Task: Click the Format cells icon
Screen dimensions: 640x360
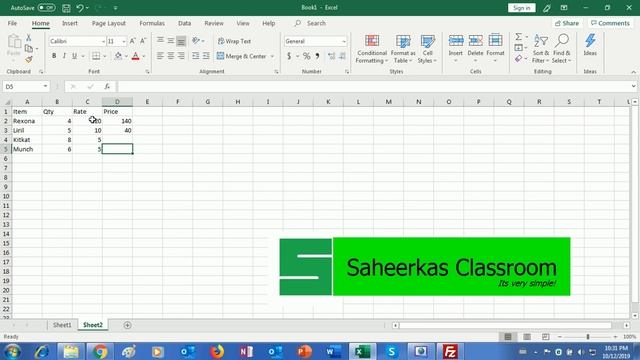Action: 495,41
